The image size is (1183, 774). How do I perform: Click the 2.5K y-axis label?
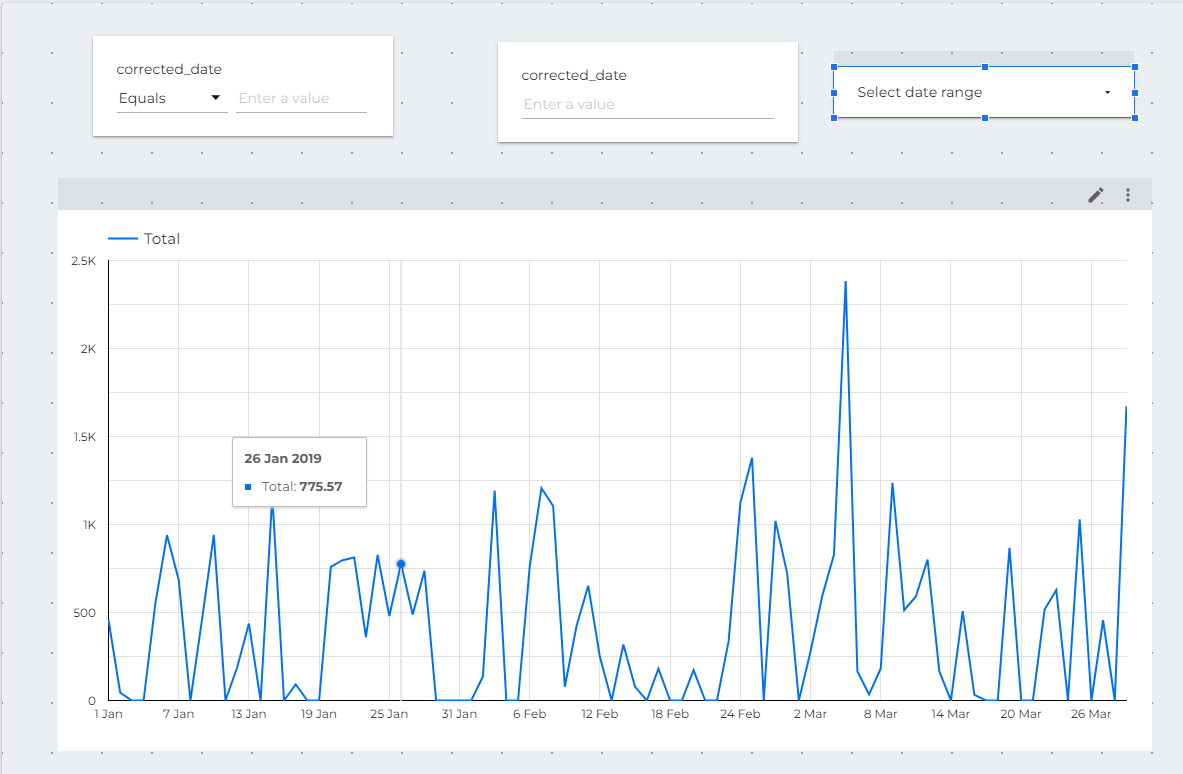pyautogui.click(x=84, y=261)
